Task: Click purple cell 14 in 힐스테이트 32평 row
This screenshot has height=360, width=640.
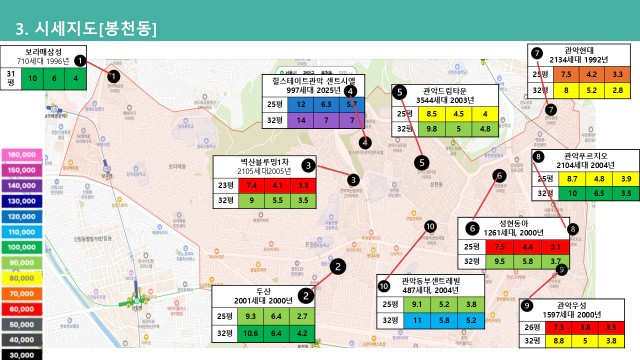Action: (301, 120)
